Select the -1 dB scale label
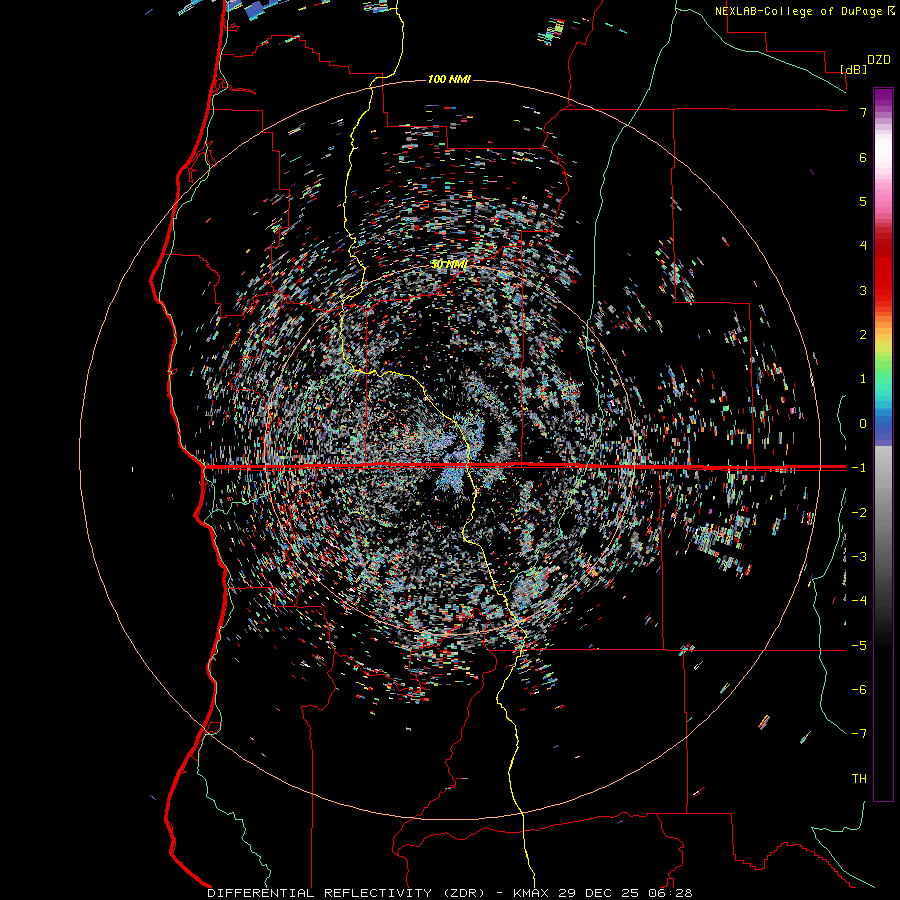The image size is (900, 900). click(x=859, y=468)
